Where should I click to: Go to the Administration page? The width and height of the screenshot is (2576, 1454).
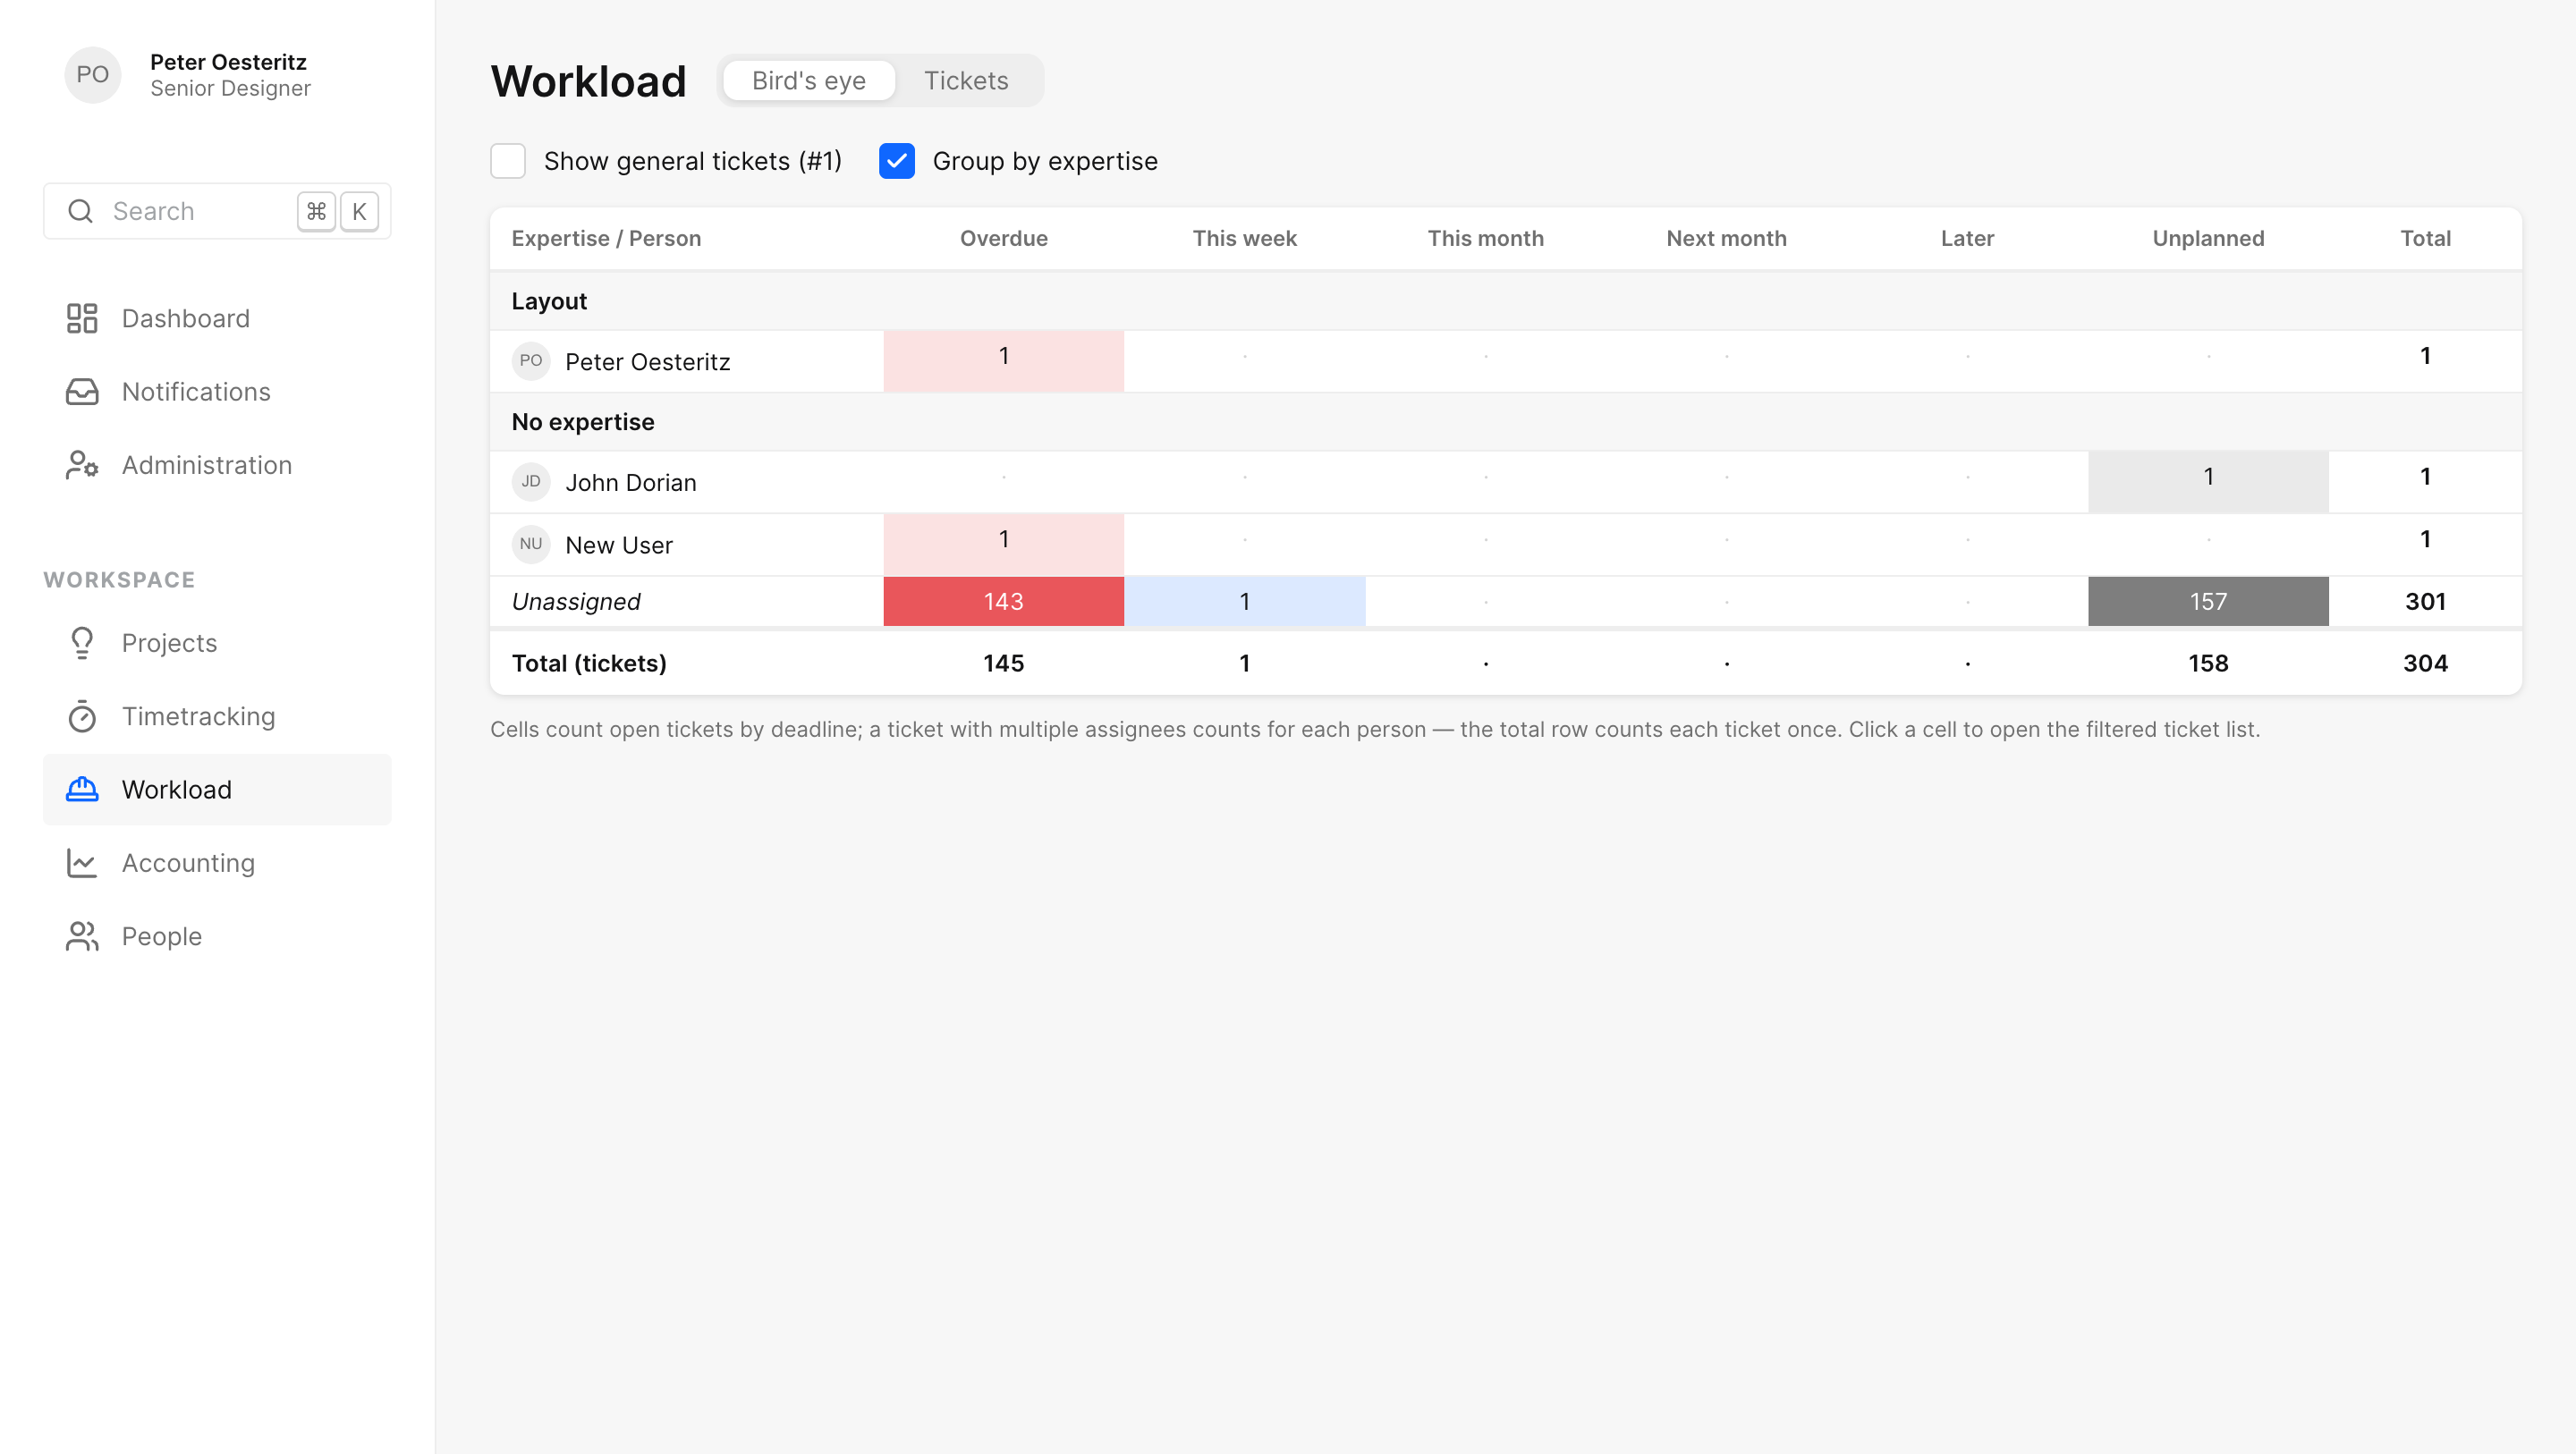(217, 465)
